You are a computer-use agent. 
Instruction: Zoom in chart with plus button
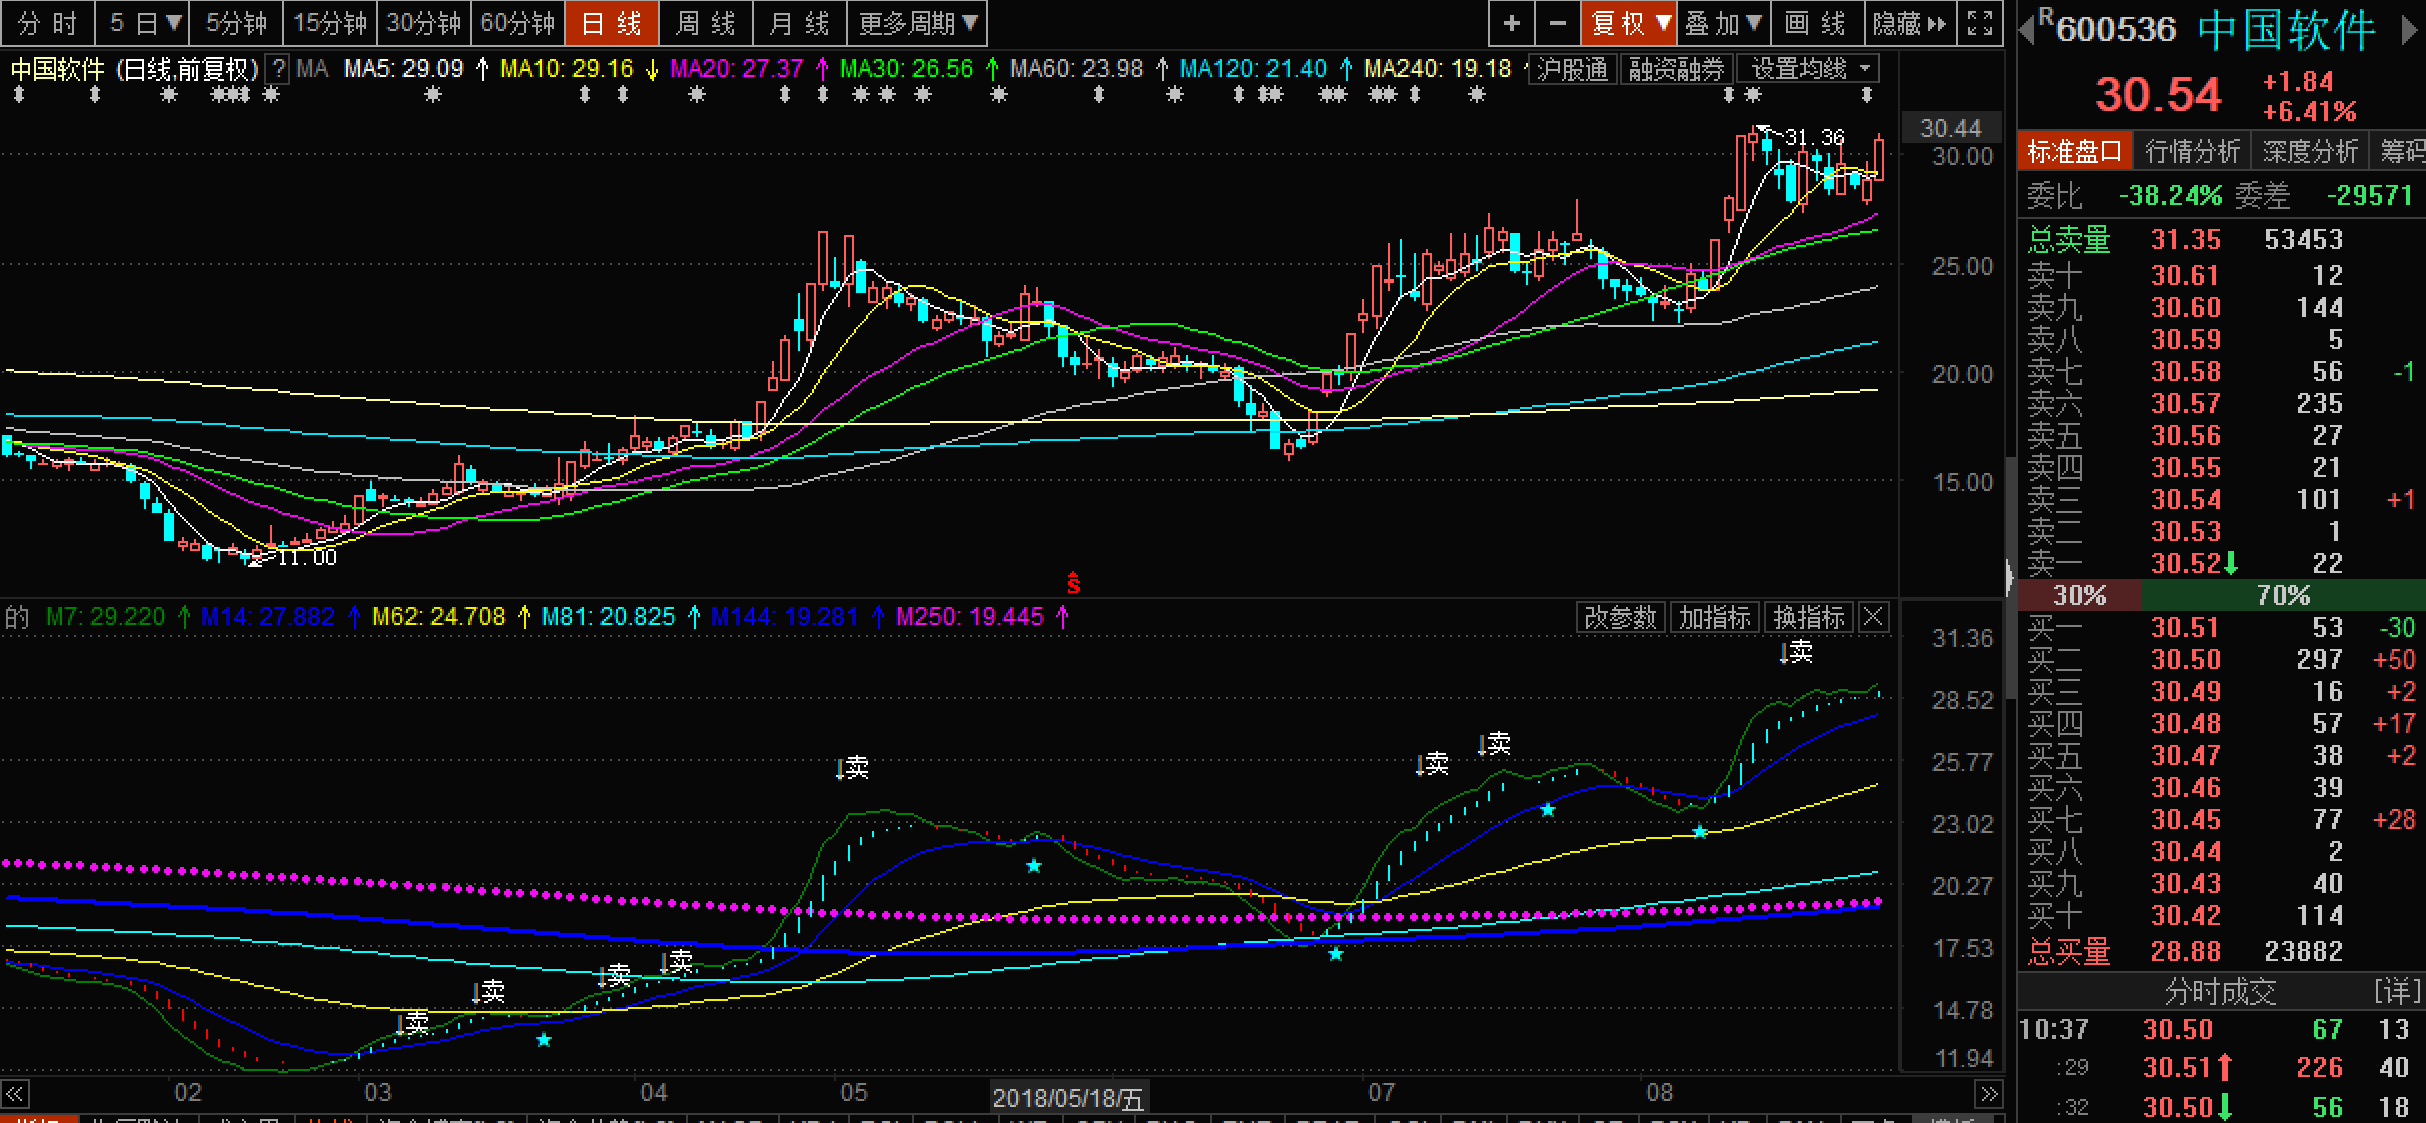tap(1511, 23)
